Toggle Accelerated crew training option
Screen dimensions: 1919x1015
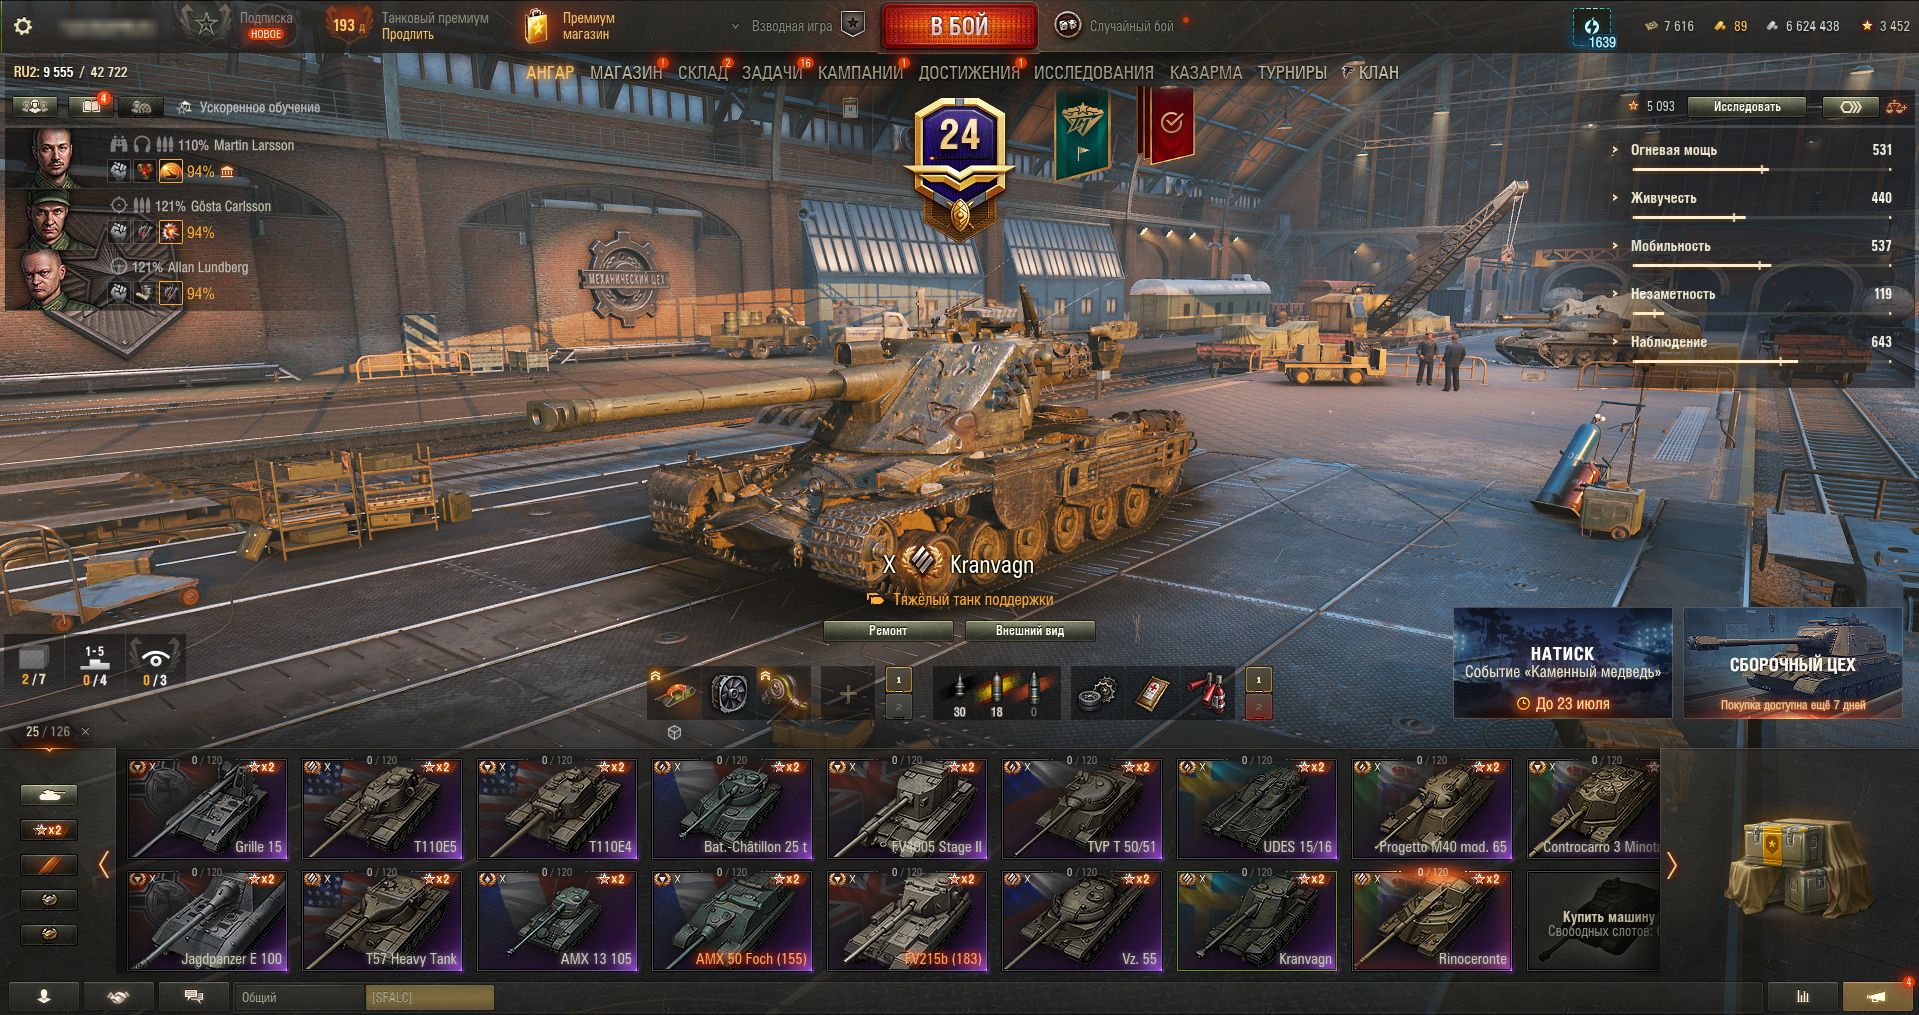(248, 107)
